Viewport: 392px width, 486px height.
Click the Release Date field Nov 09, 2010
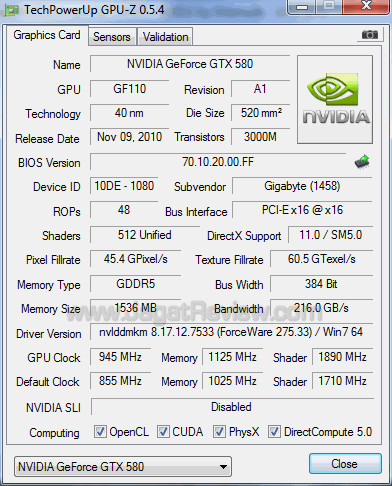[x=129, y=137]
